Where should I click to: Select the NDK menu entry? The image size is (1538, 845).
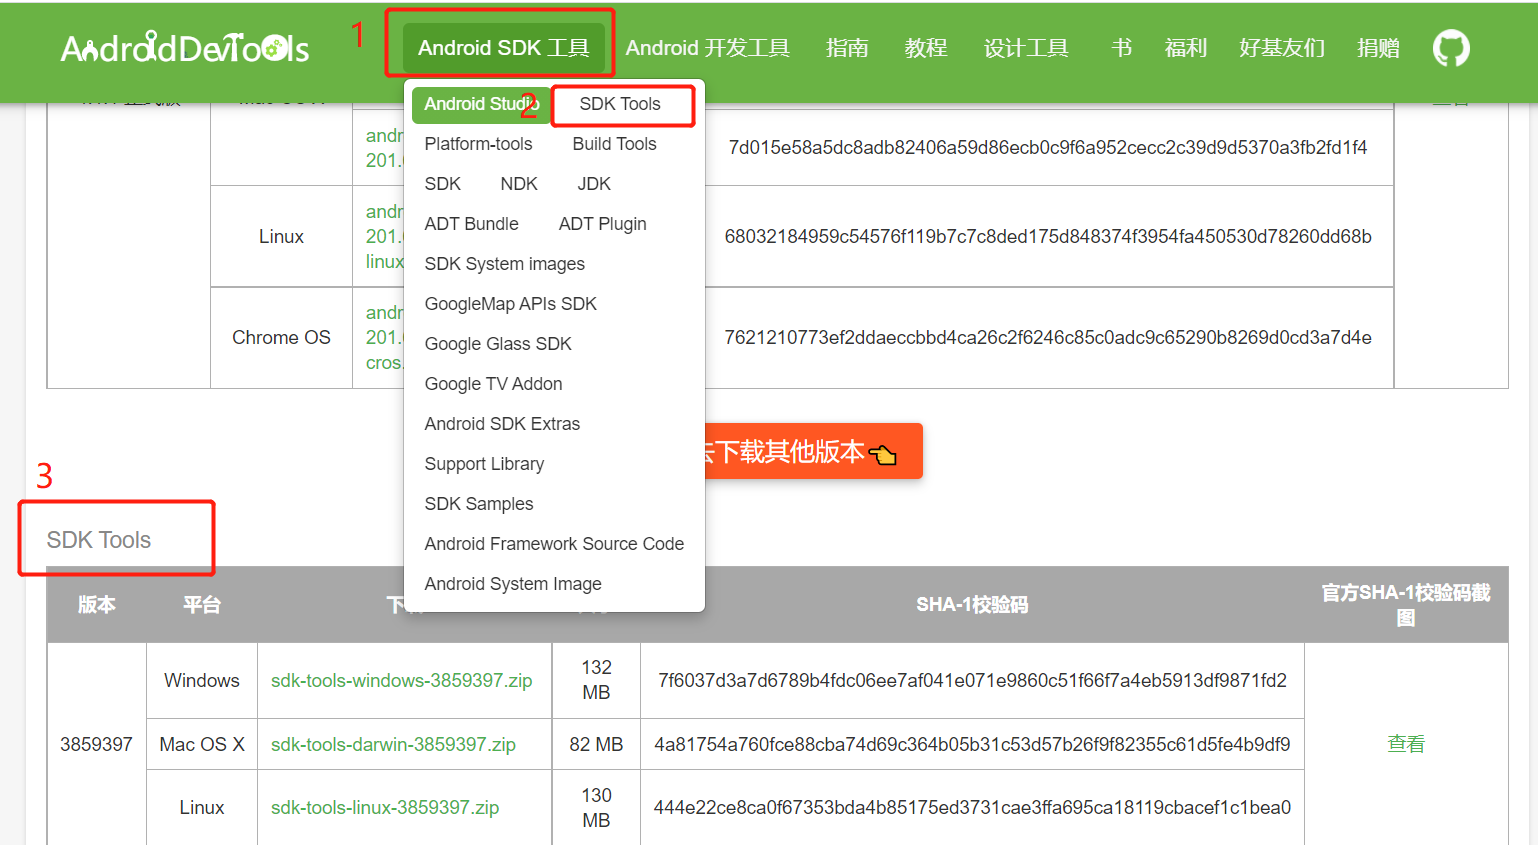pyautogui.click(x=519, y=184)
